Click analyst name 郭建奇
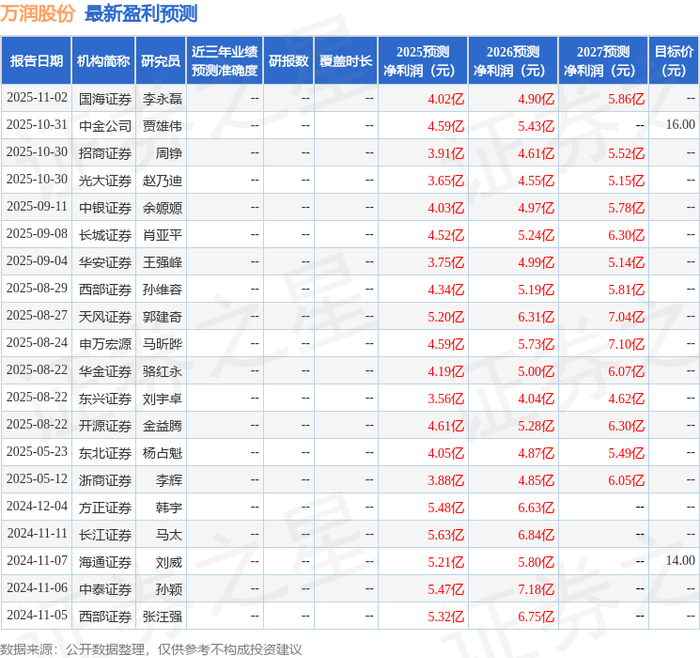The image size is (700, 658). pyautogui.click(x=162, y=316)
